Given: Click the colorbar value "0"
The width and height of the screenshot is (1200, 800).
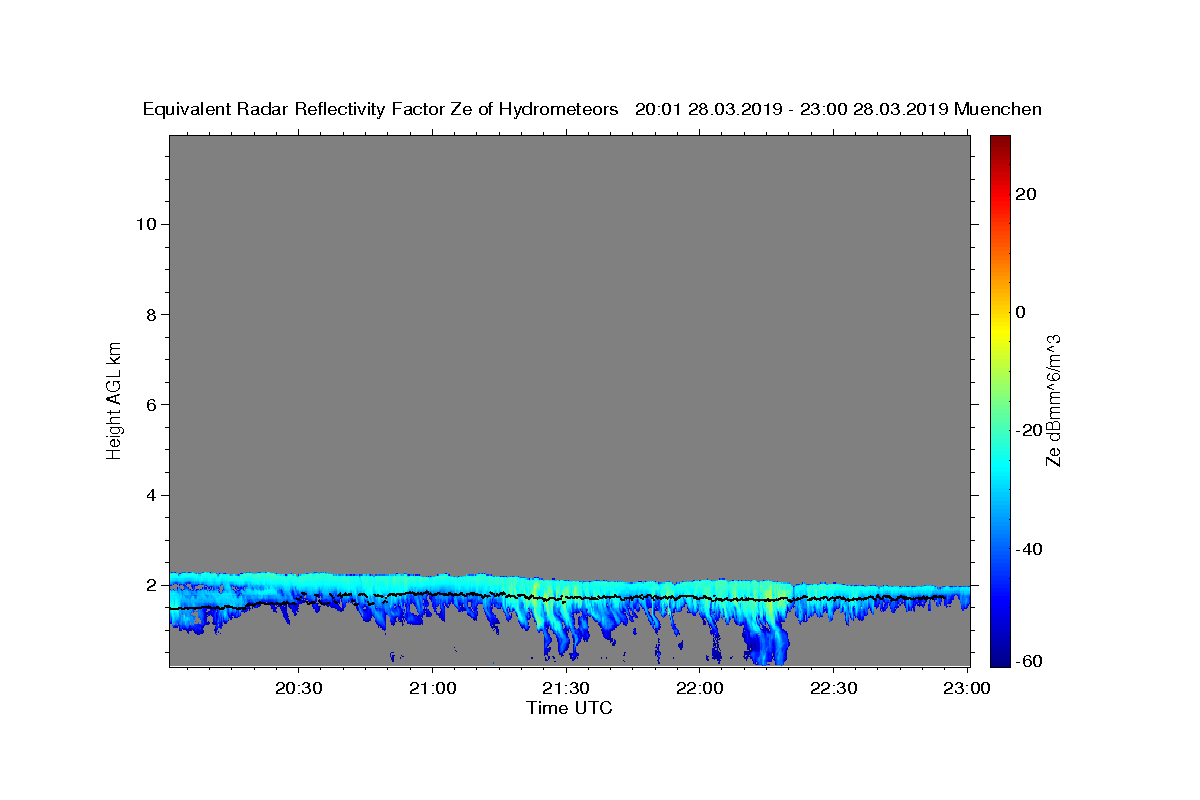Looking at the screenshot, I should coord(1021,312).
